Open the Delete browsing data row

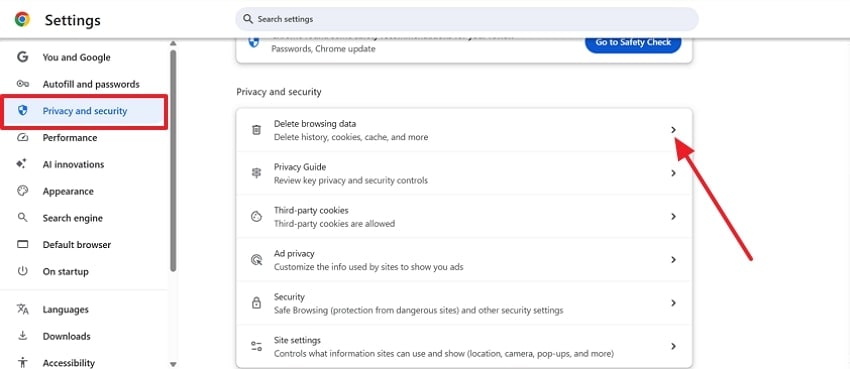464,130
